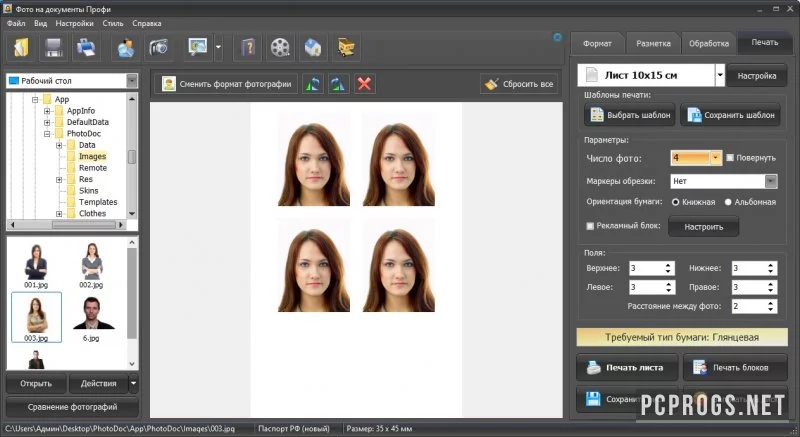800x437 pixels.
Task: Click the Настроить button
Action: coord(704,226)
